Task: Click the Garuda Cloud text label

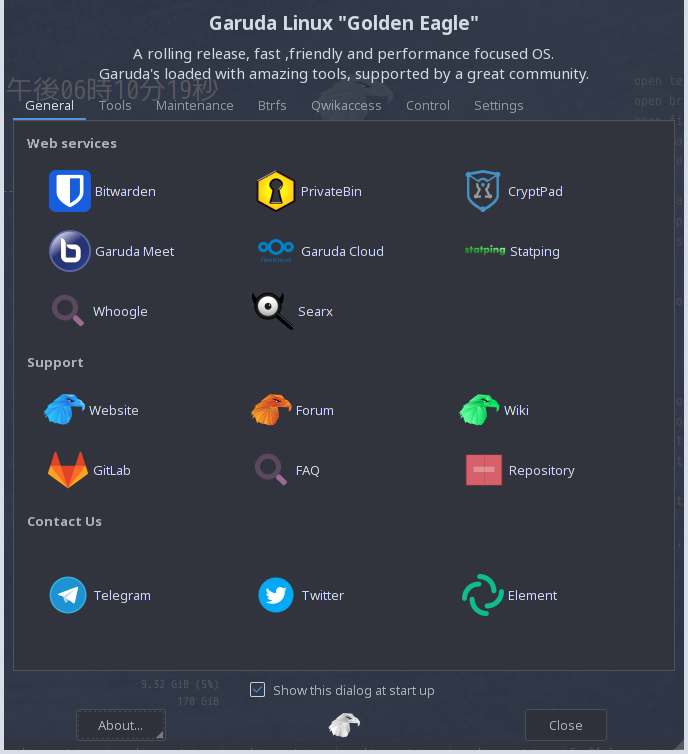Action: 342,251
